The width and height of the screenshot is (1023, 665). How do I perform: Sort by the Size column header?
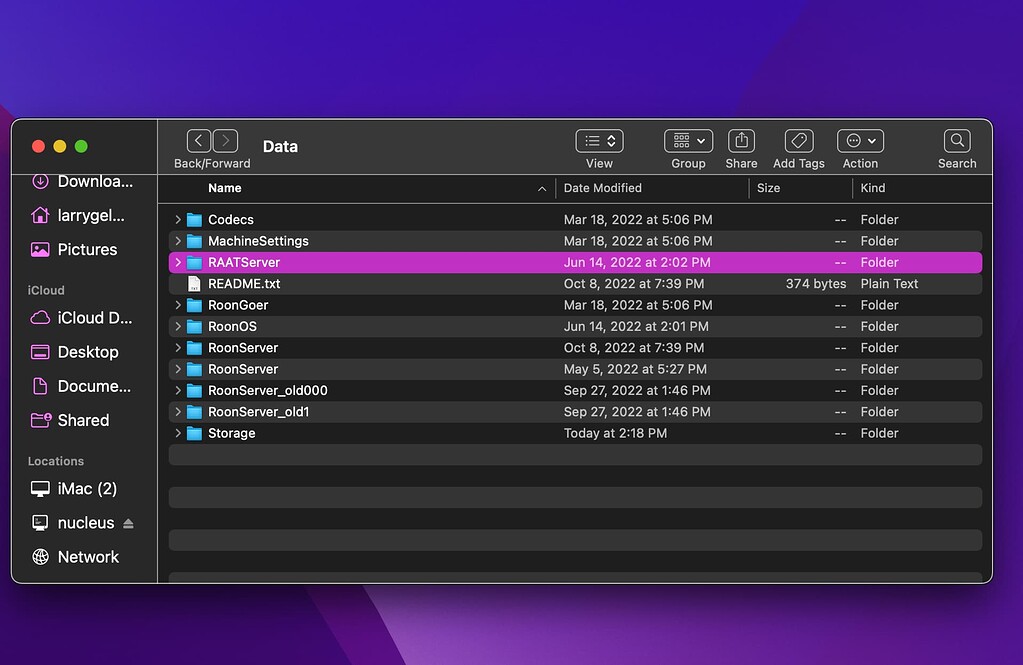point(769,188)
